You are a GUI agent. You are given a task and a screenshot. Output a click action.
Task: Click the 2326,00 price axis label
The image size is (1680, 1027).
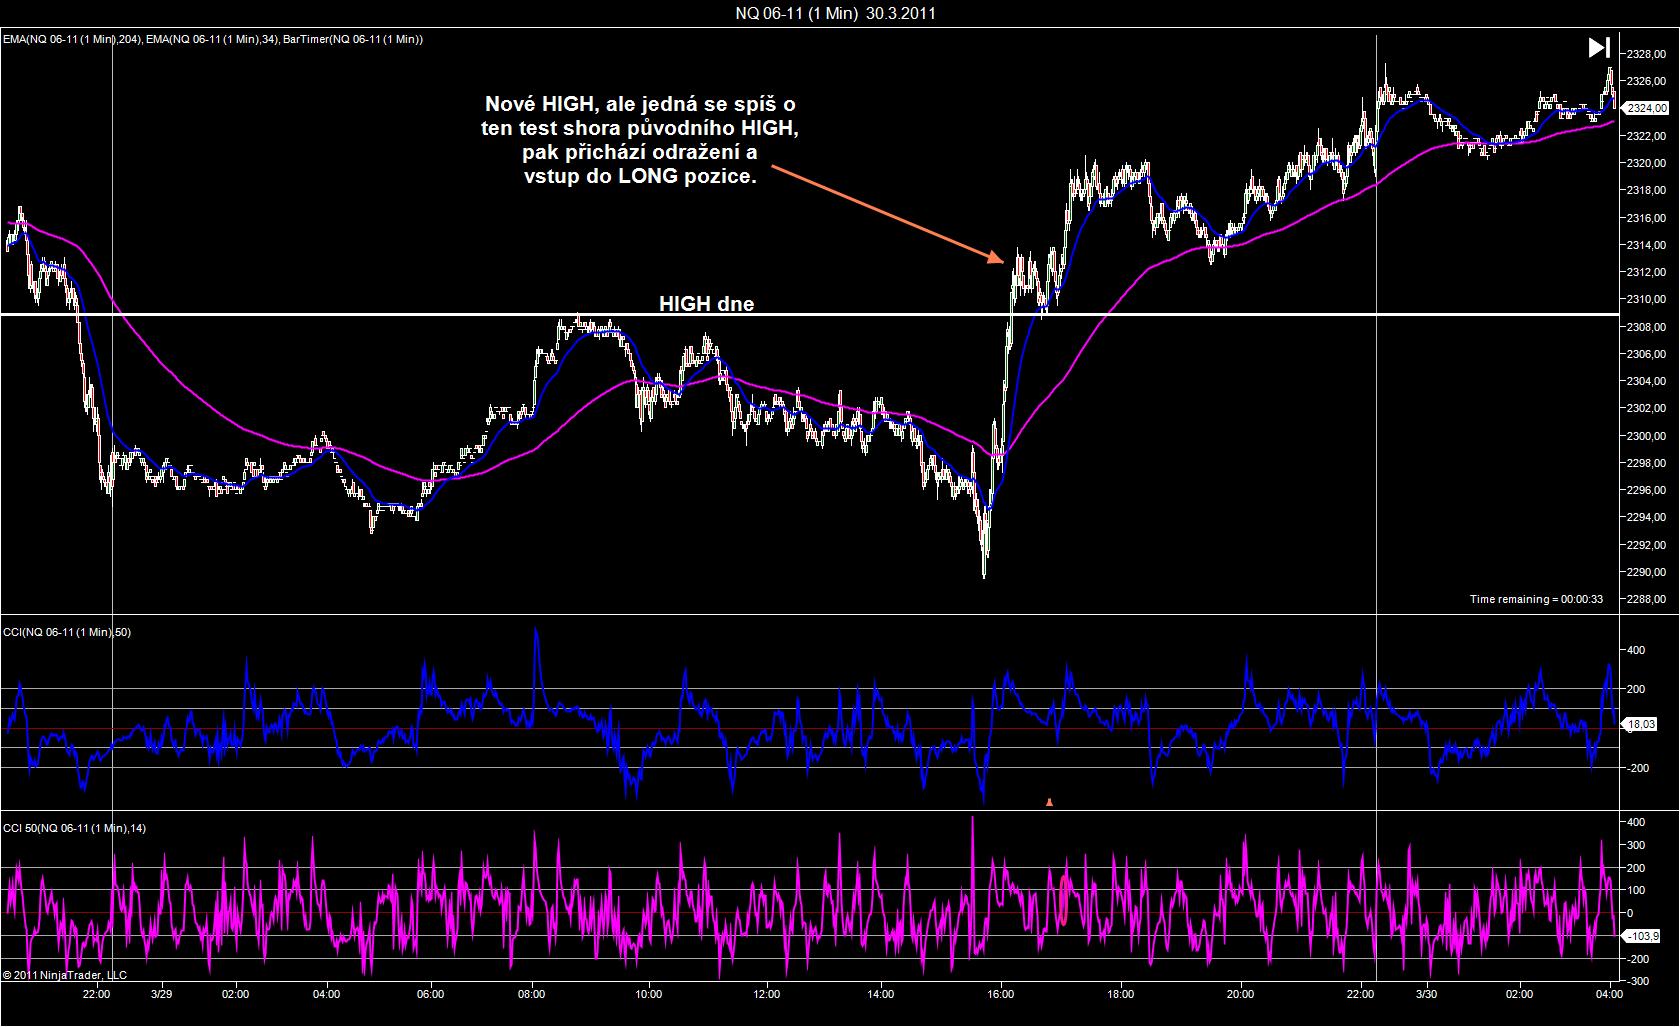(1646, 81)
